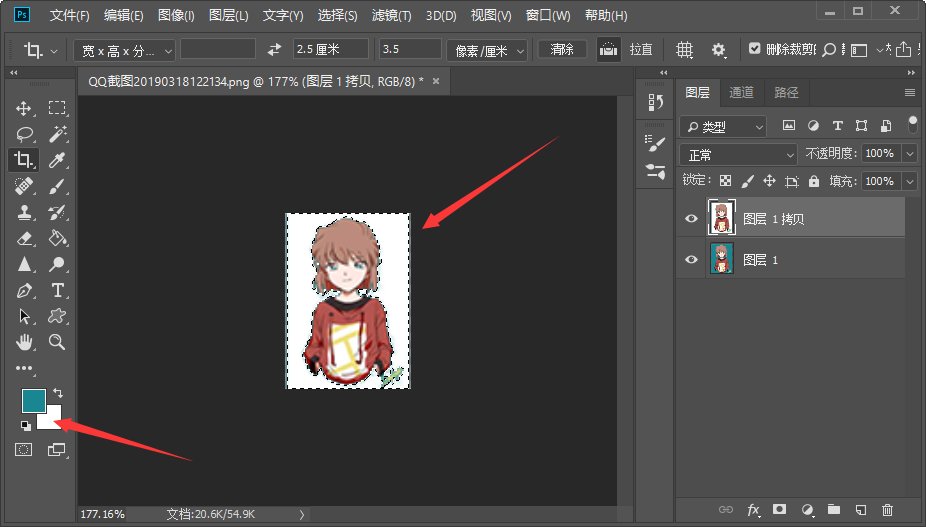926x527 pixels.
Task: Open the crop ratio preset dropdown
Action: [124, 51]
